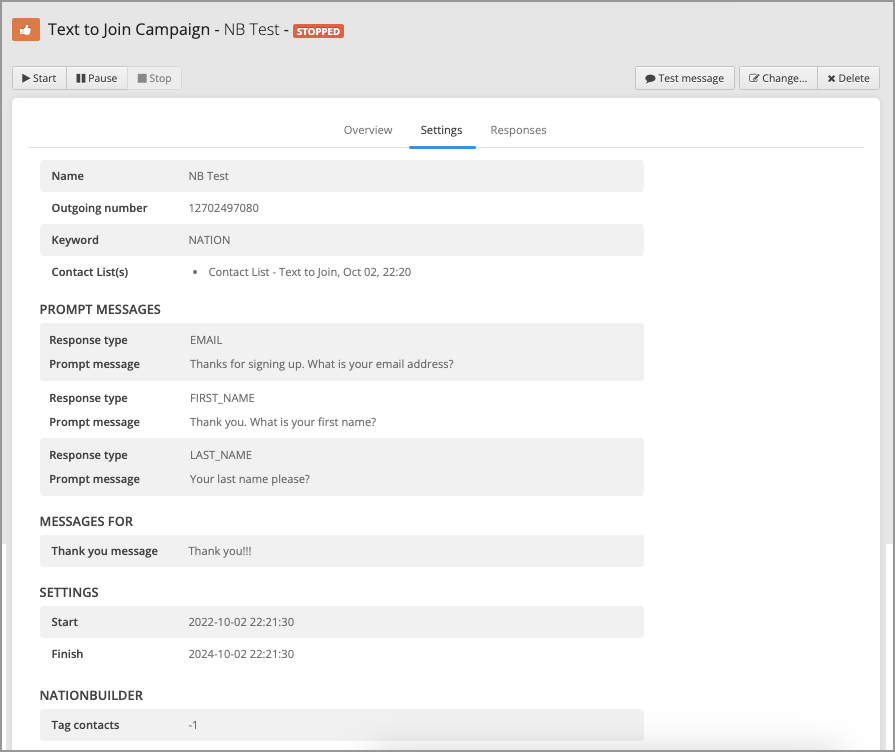Click the Thank you message label
The width and height of the screenshot is (895, 752).
coord(104,551)
